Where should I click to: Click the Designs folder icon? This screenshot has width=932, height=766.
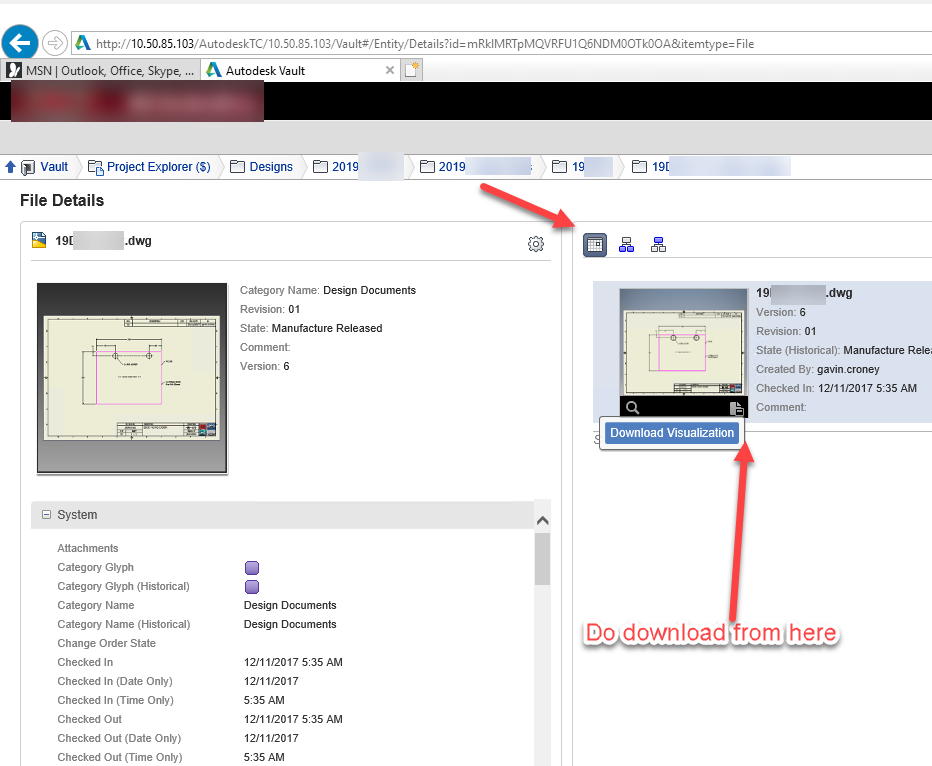pos(237,167)
